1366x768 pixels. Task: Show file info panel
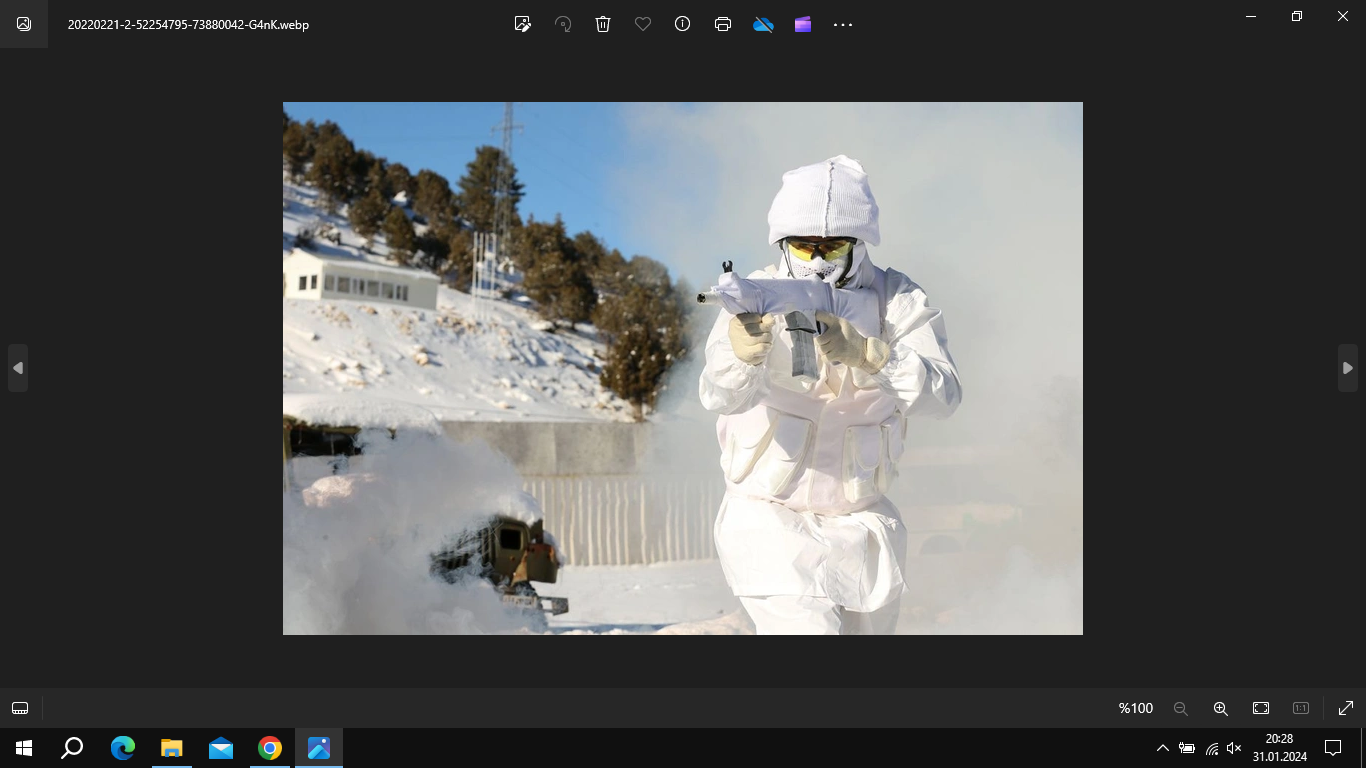pyautogui.click(x=683, y=24)
